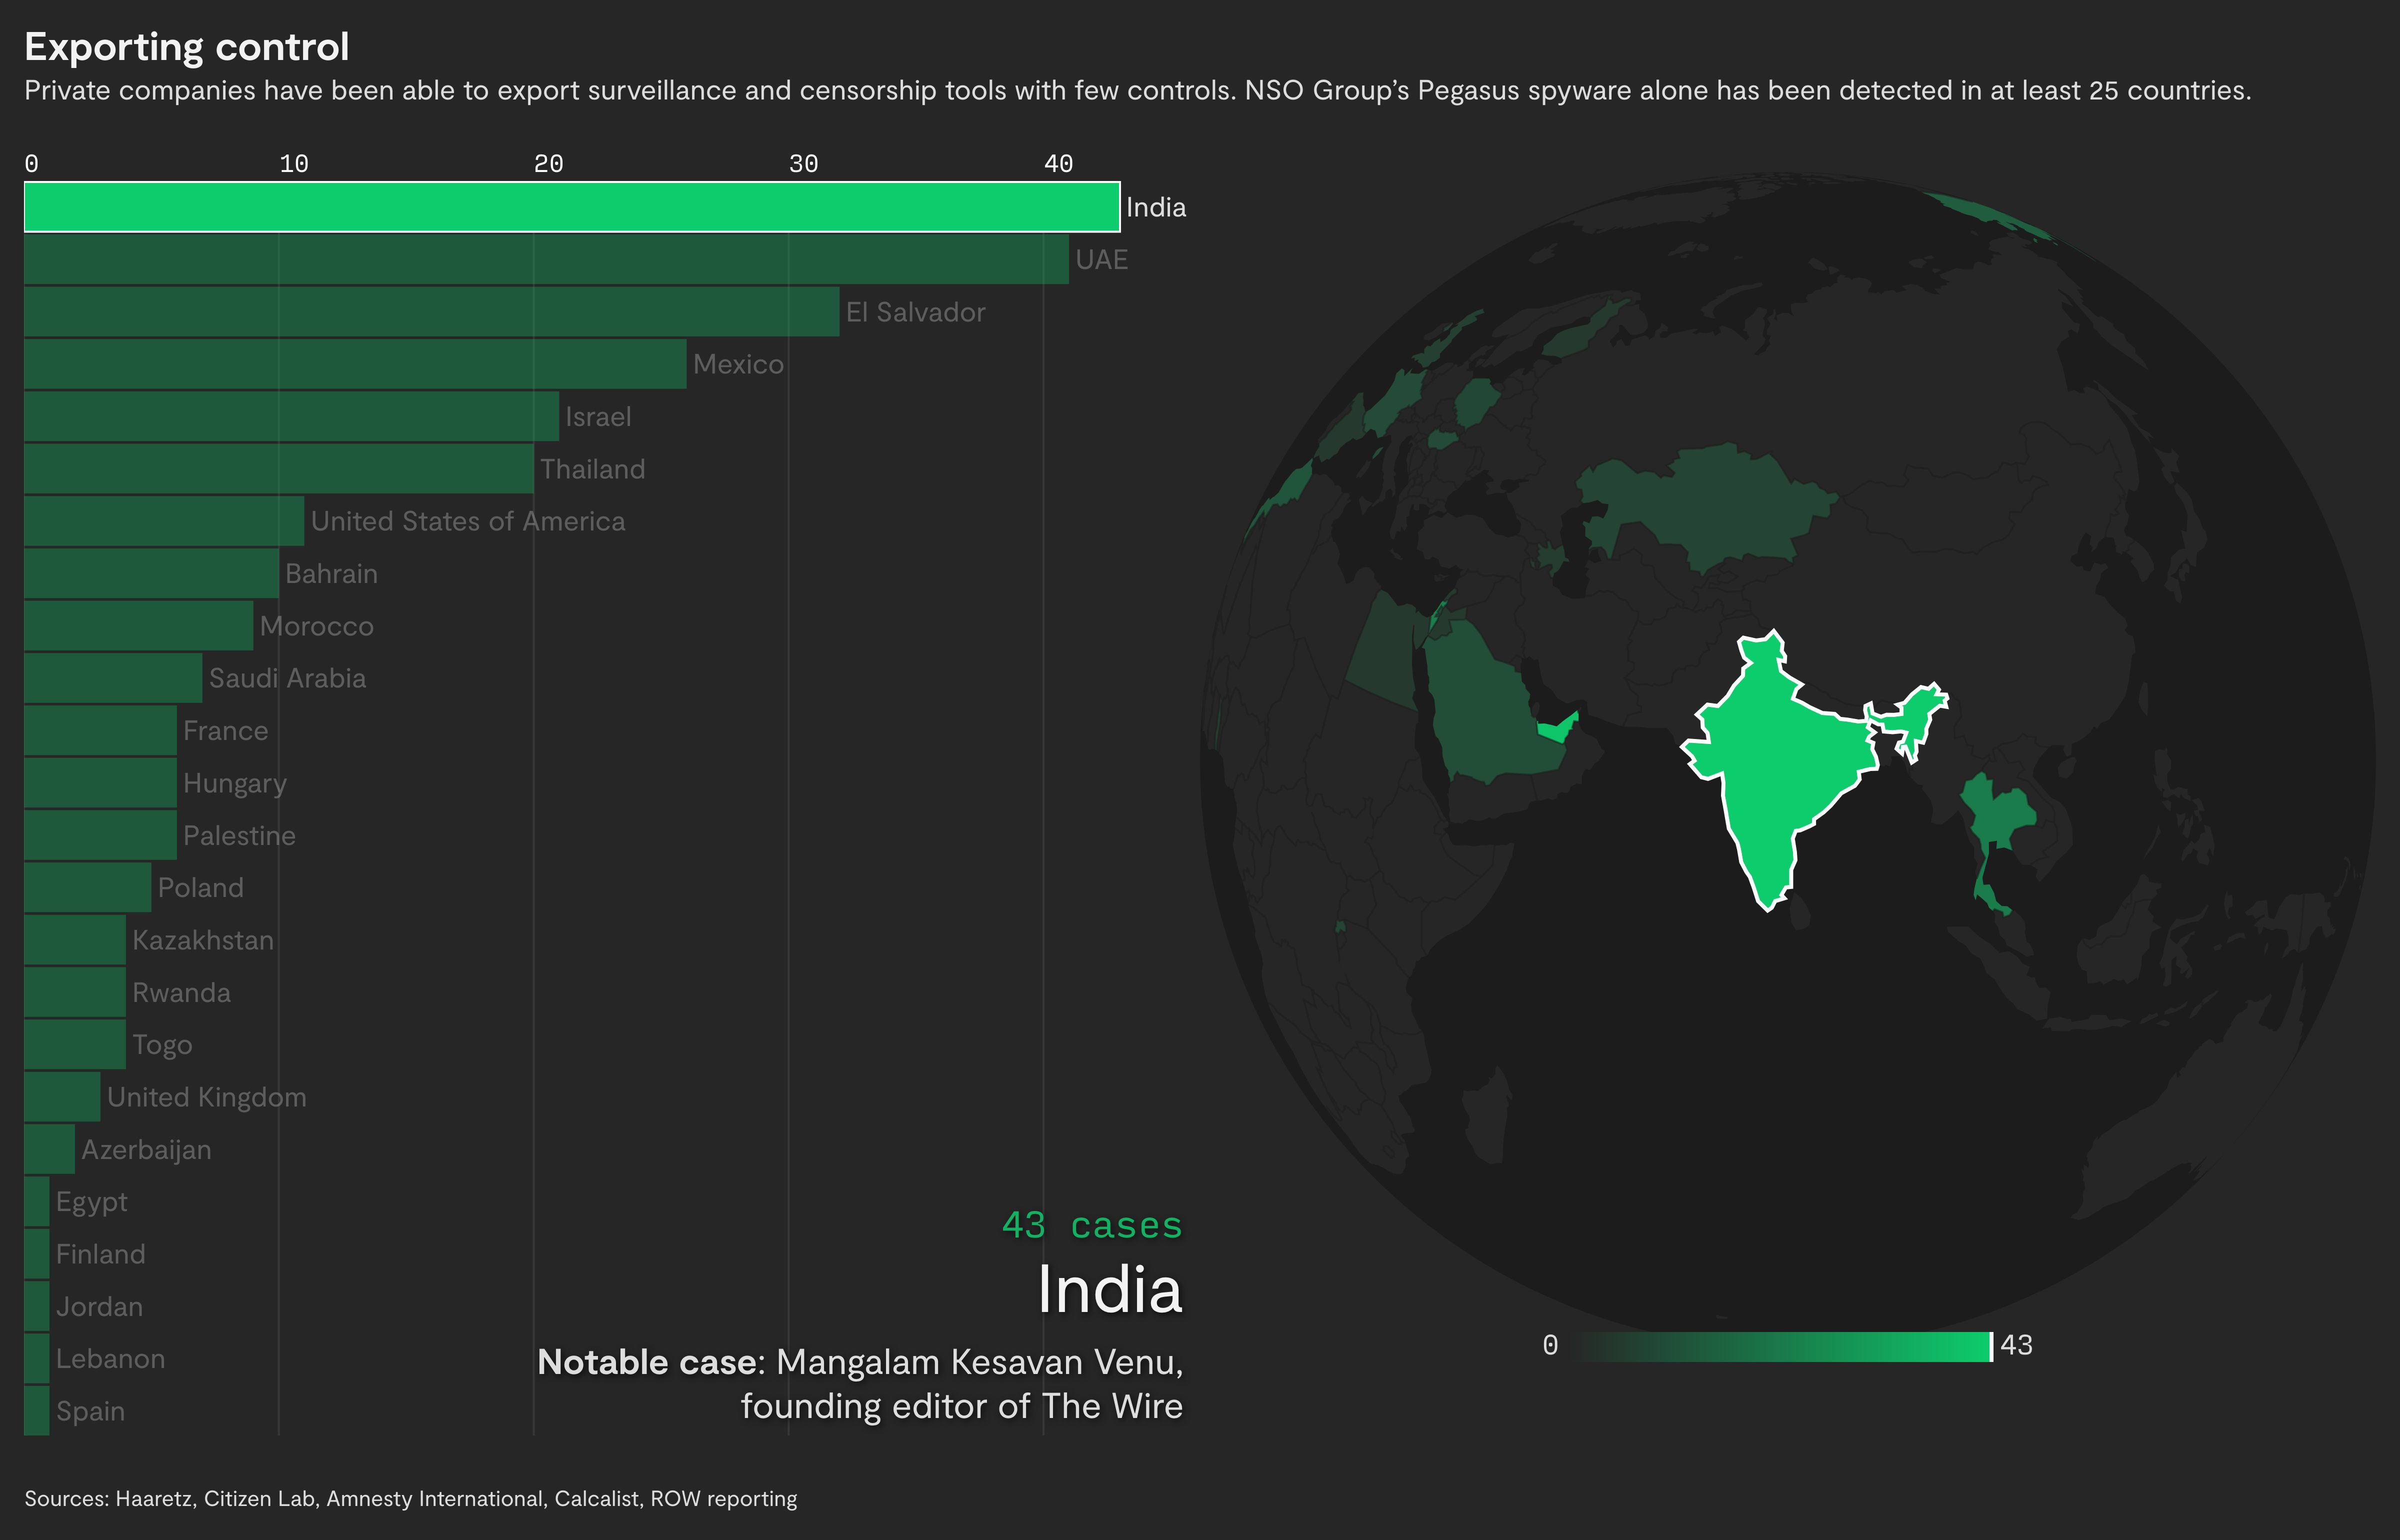Viewport: 2400px width, 1540px height.
Task: Click the El Salvador bar
Action: [x=431, y=312]
